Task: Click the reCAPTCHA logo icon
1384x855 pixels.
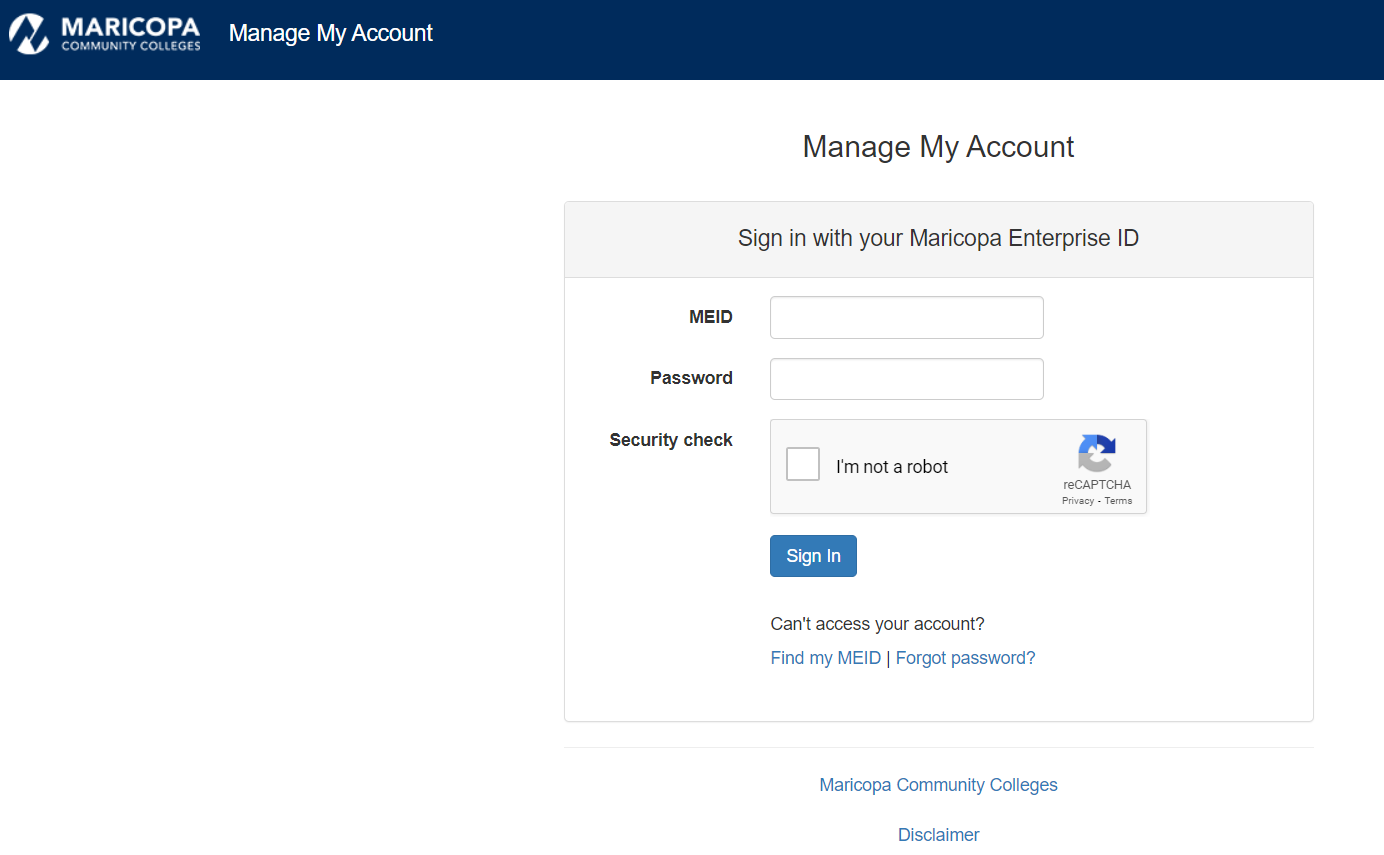Action: click(1097, 453)
